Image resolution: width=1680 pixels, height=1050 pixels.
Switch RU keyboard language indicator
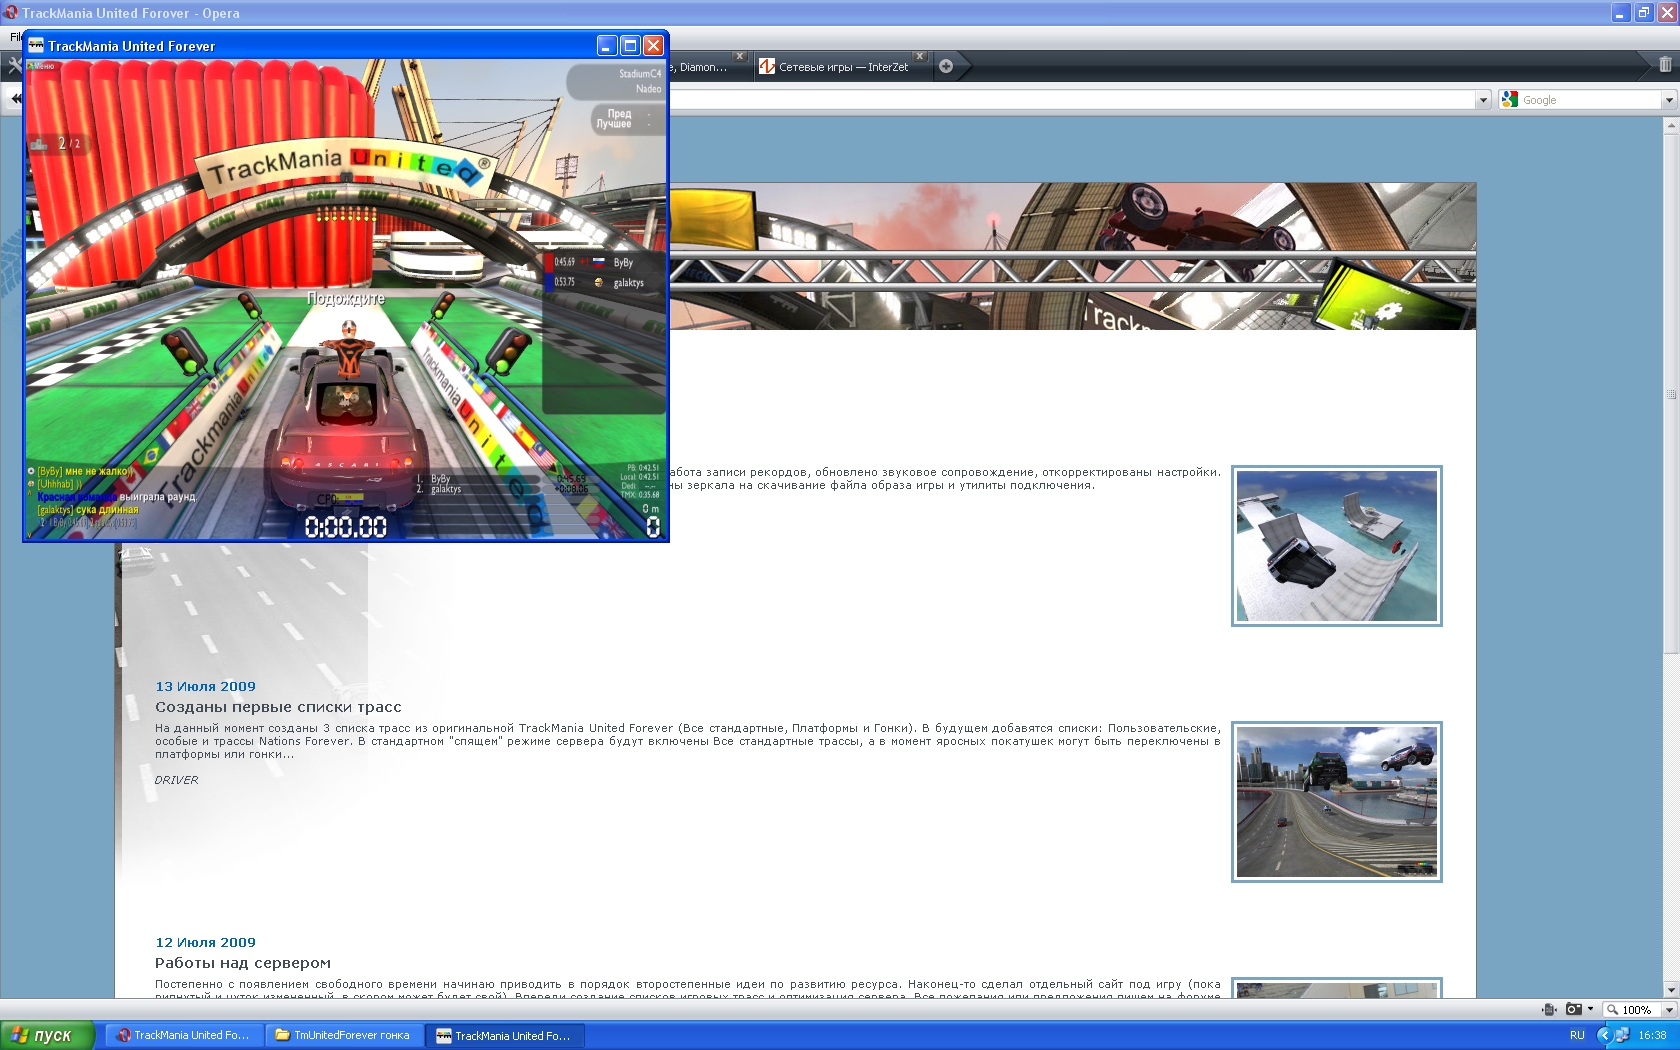(1577, 1035)
